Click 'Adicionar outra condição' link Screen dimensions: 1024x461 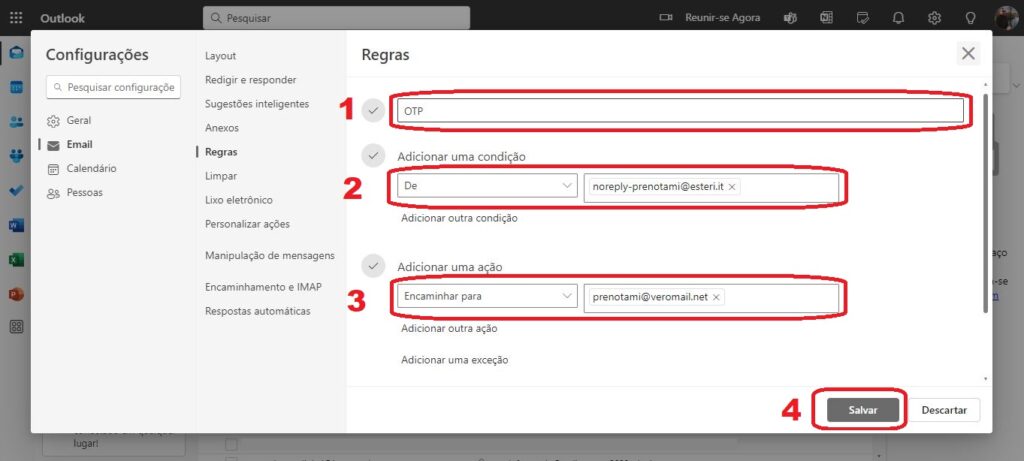tap(459, 218)
